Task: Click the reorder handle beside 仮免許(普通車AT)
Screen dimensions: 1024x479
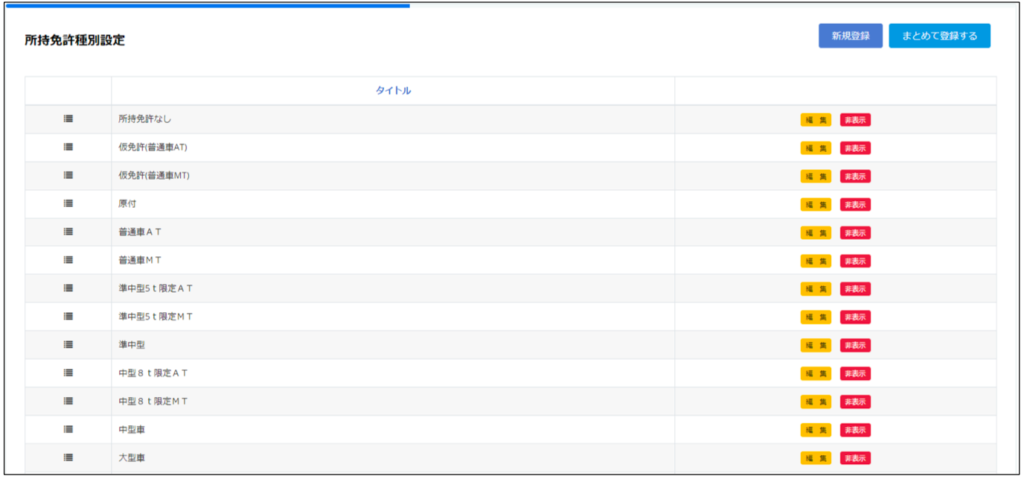Action: 68,147
